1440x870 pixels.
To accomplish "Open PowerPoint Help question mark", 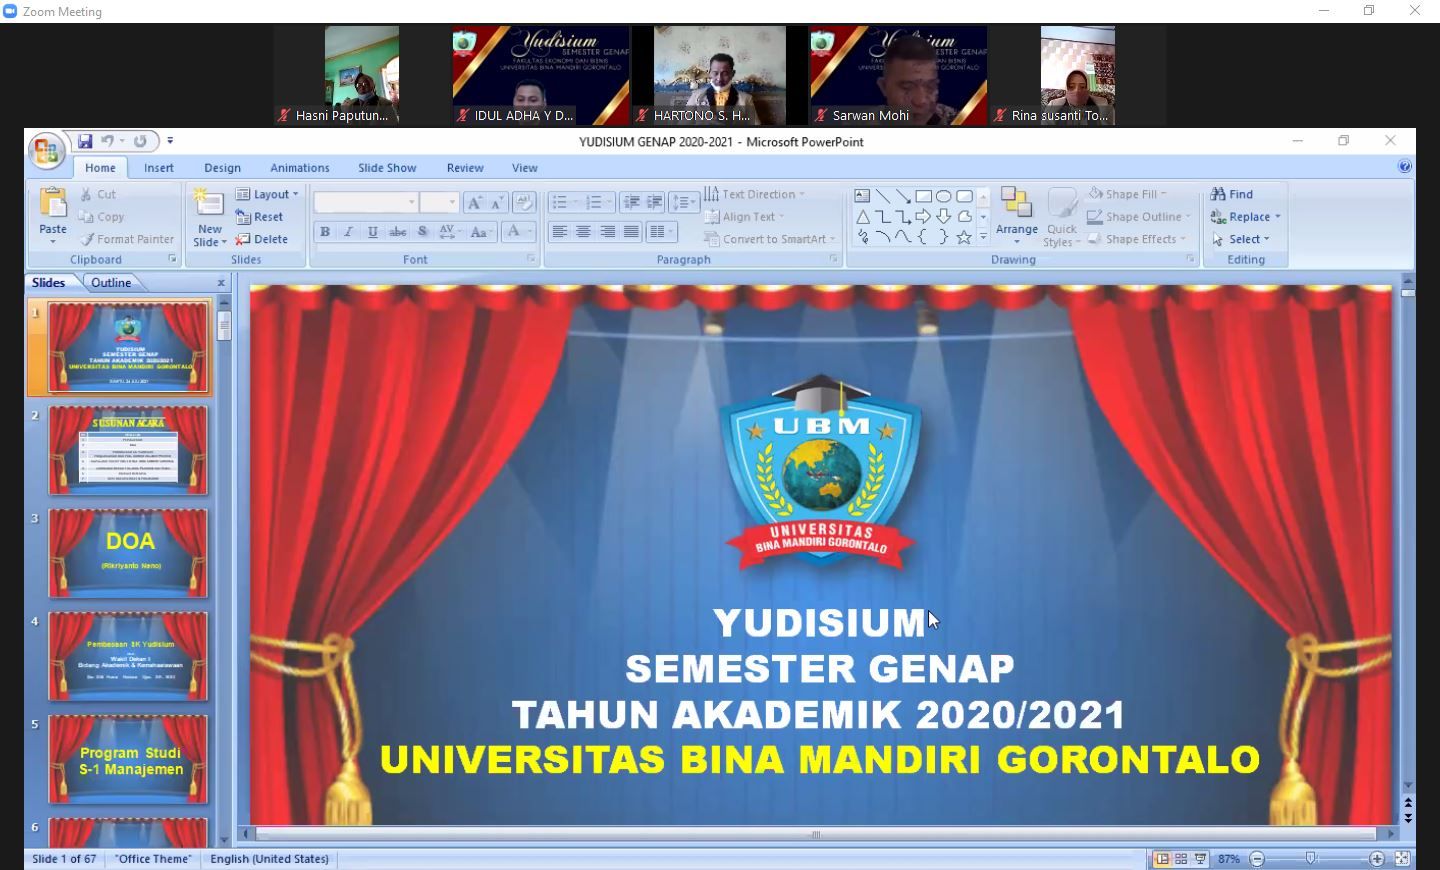I will pos(1404,167).
